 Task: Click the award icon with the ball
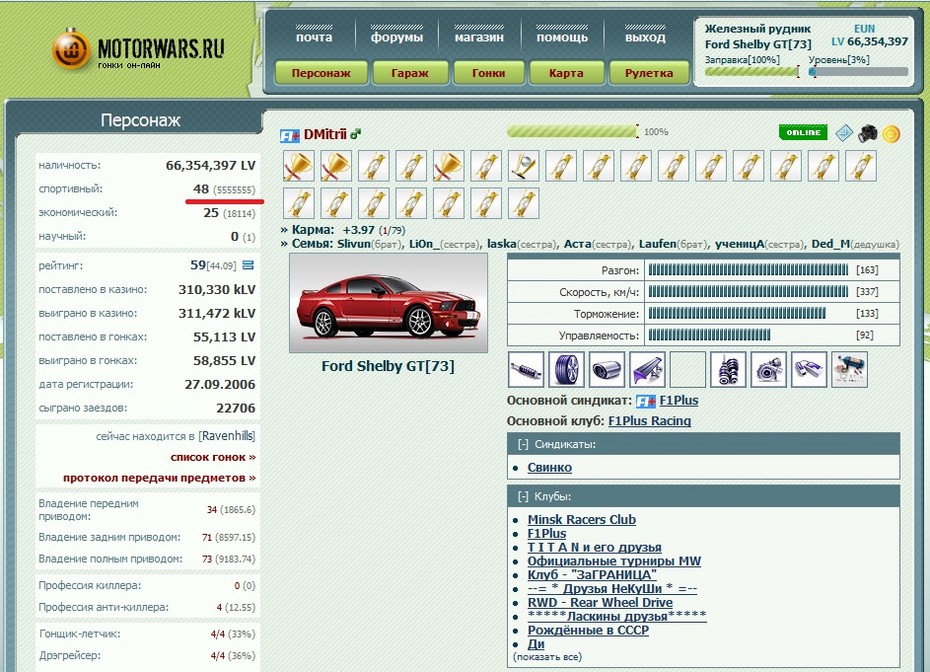click(x=524, y=165)
